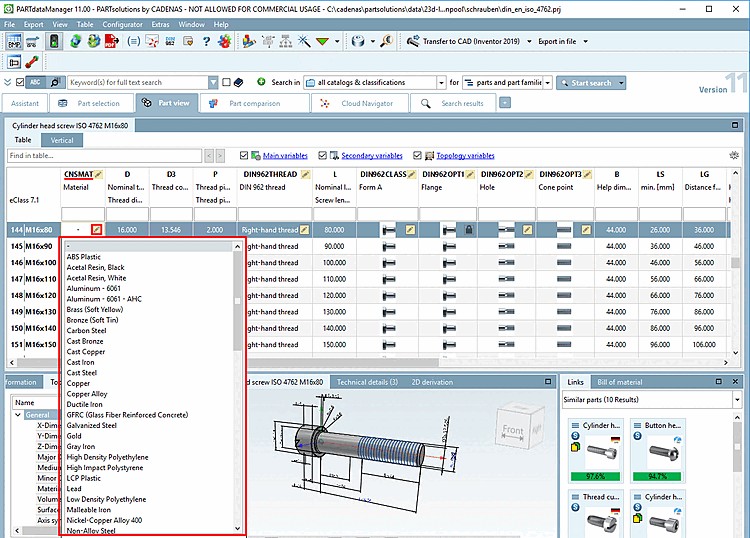Viewport: 750px width, 538px height.
Task: Click the PDF export icon in toolbar
Action: point(113,42)
